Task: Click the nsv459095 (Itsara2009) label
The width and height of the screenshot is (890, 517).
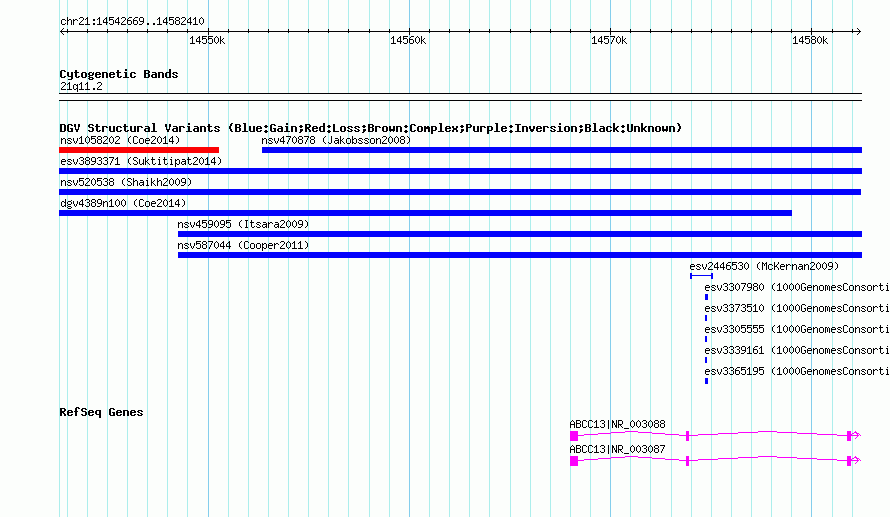Action: (x=243, y=224)
